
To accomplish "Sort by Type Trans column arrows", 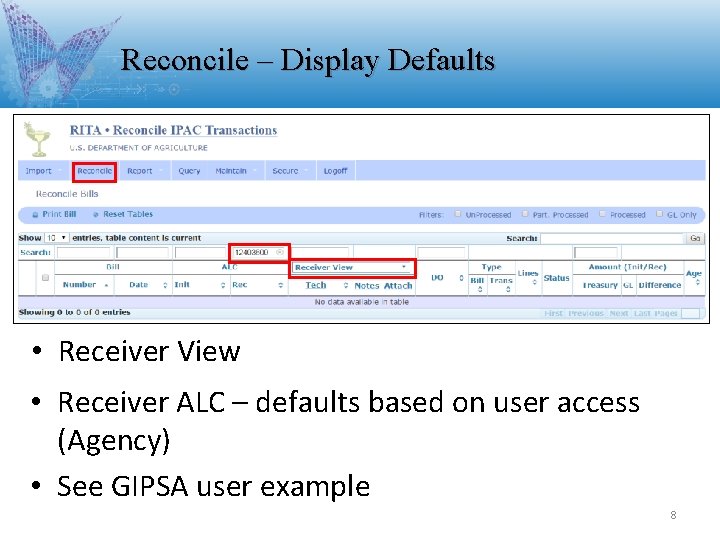I will pos(508,289).
